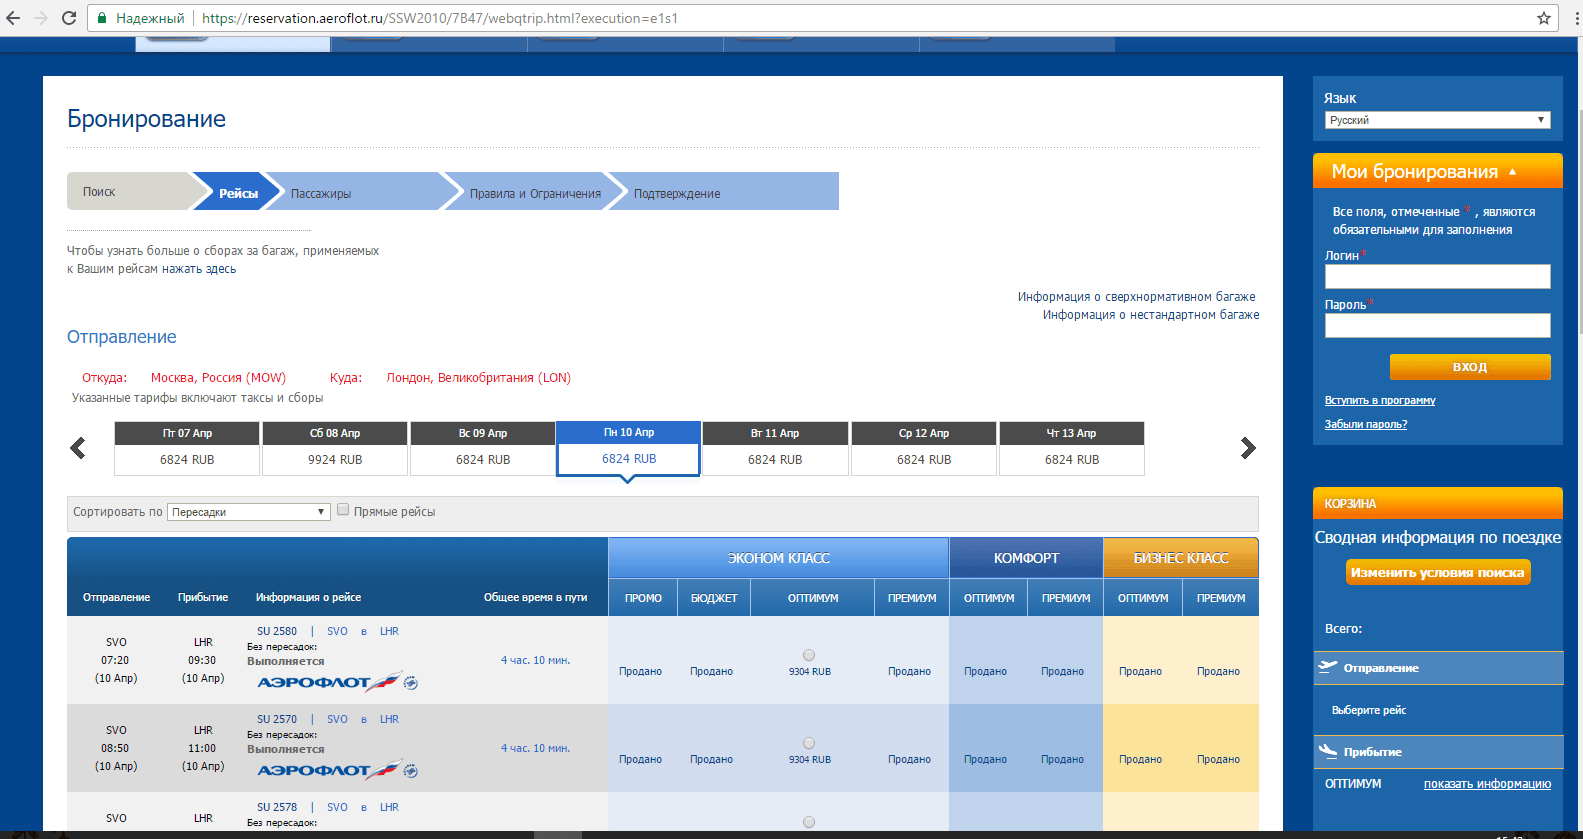This screenshot has height=839, width=1583.
Task: Open flight SU 2580 details link
Action: (x=277, y=631)
